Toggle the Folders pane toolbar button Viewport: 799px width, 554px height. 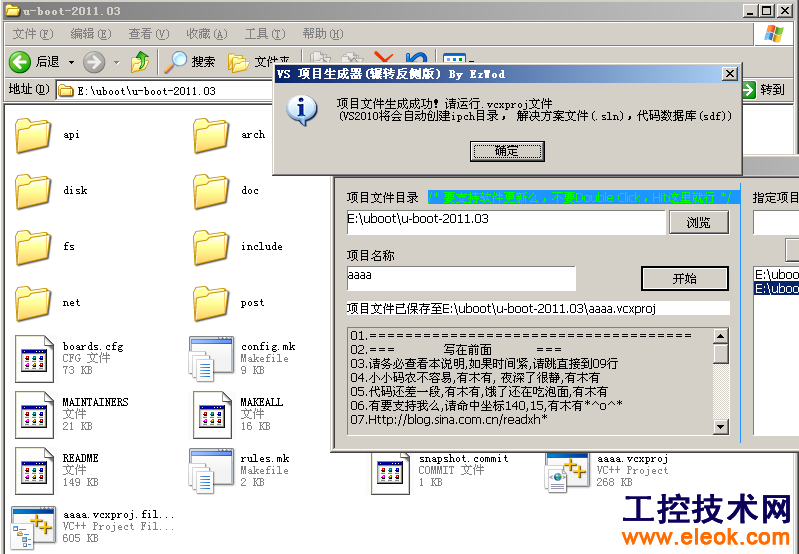tap(258, 62)
